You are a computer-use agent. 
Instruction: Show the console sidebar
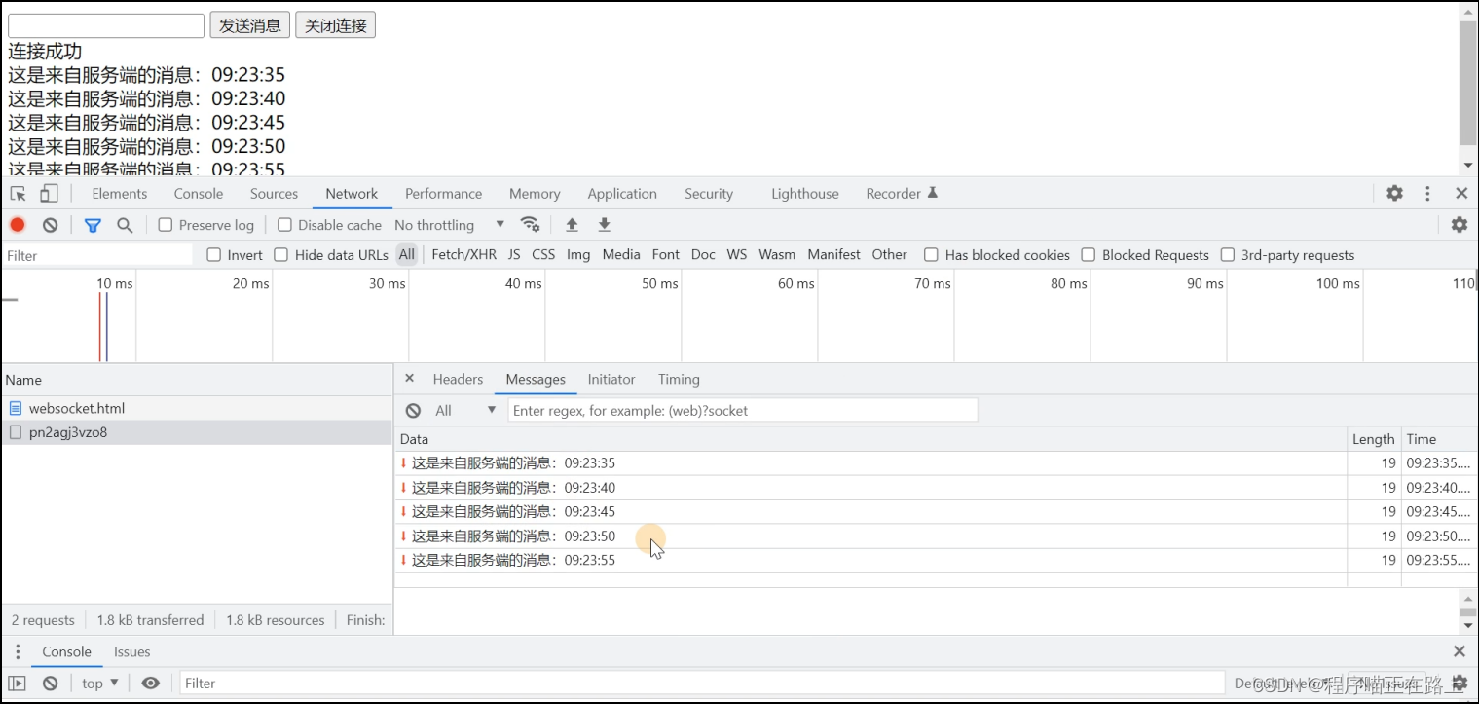(17, 683)
